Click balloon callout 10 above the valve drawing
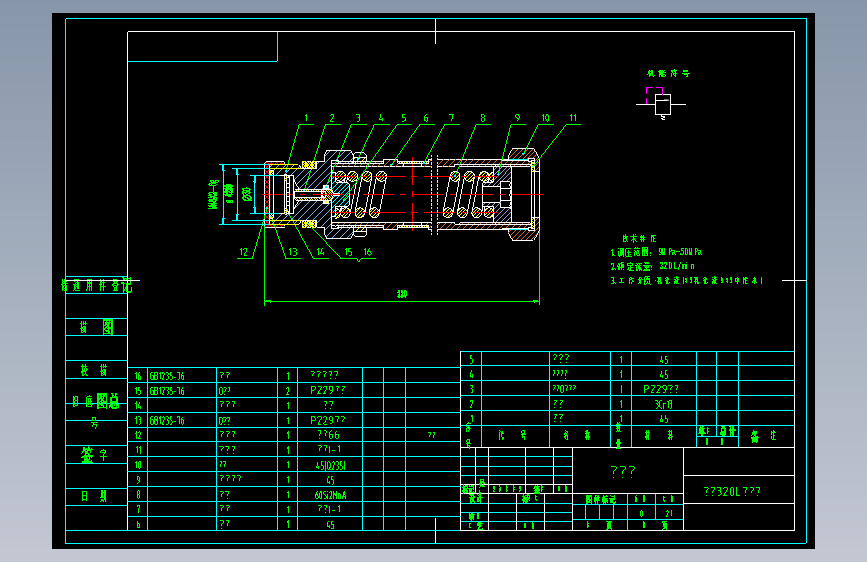 pos(545,118)
